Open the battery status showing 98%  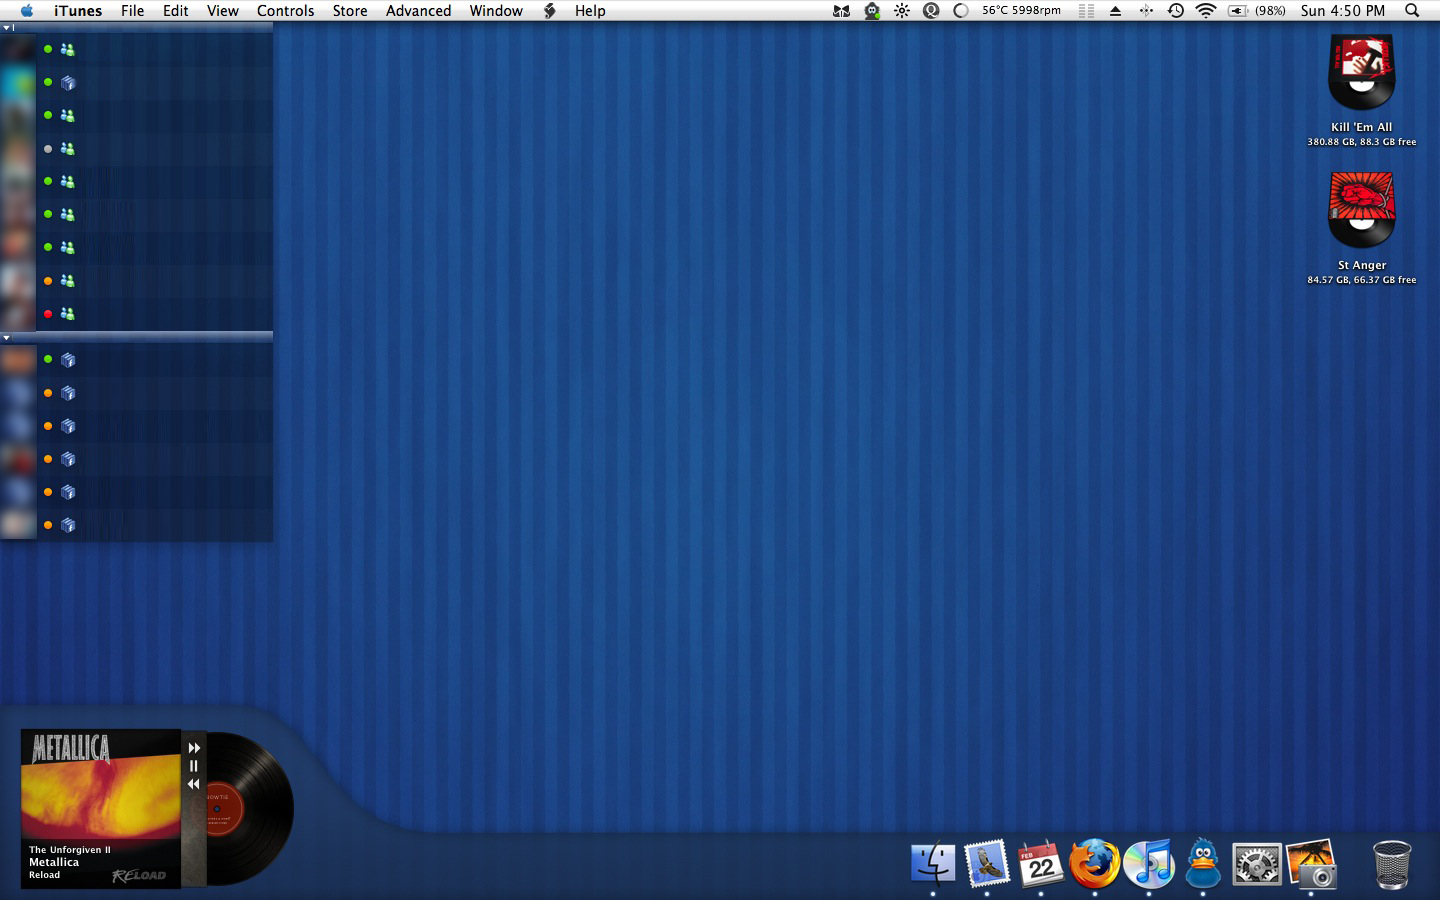click(x=1257, y=11)
